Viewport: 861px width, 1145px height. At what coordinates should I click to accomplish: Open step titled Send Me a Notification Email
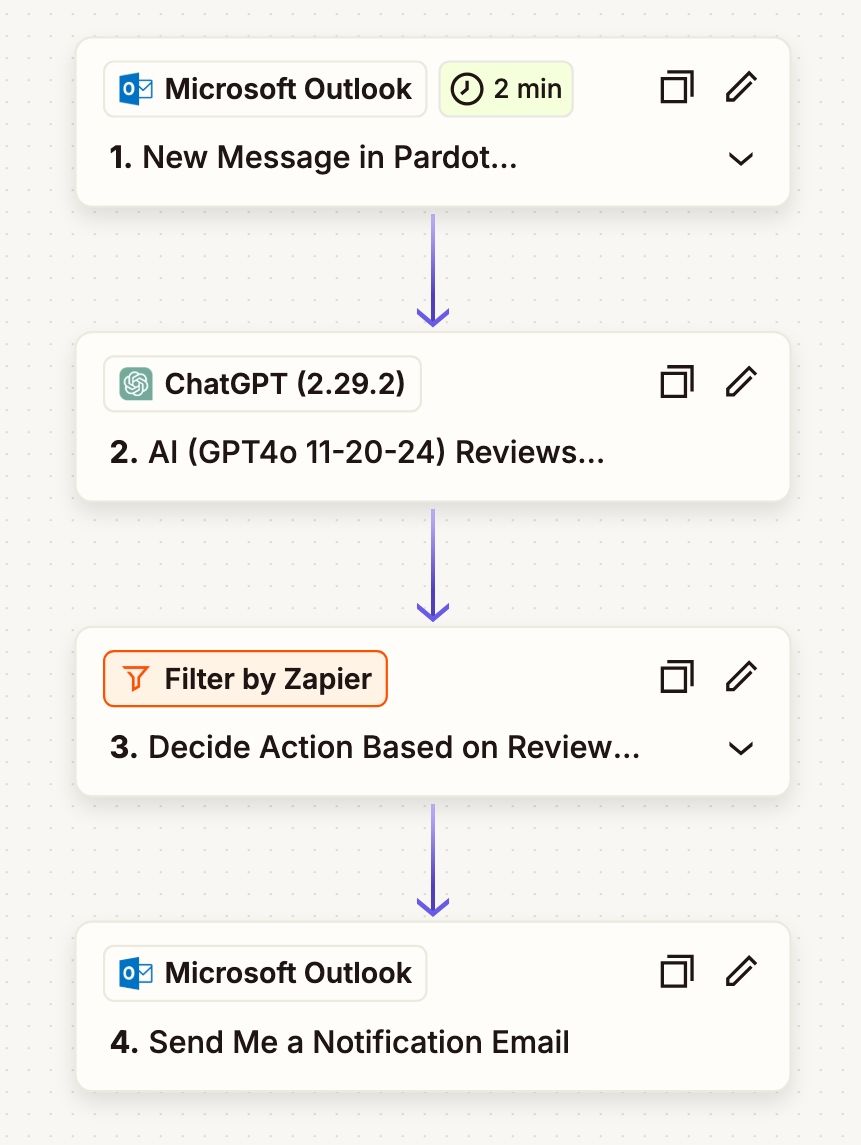(340, 1042)
